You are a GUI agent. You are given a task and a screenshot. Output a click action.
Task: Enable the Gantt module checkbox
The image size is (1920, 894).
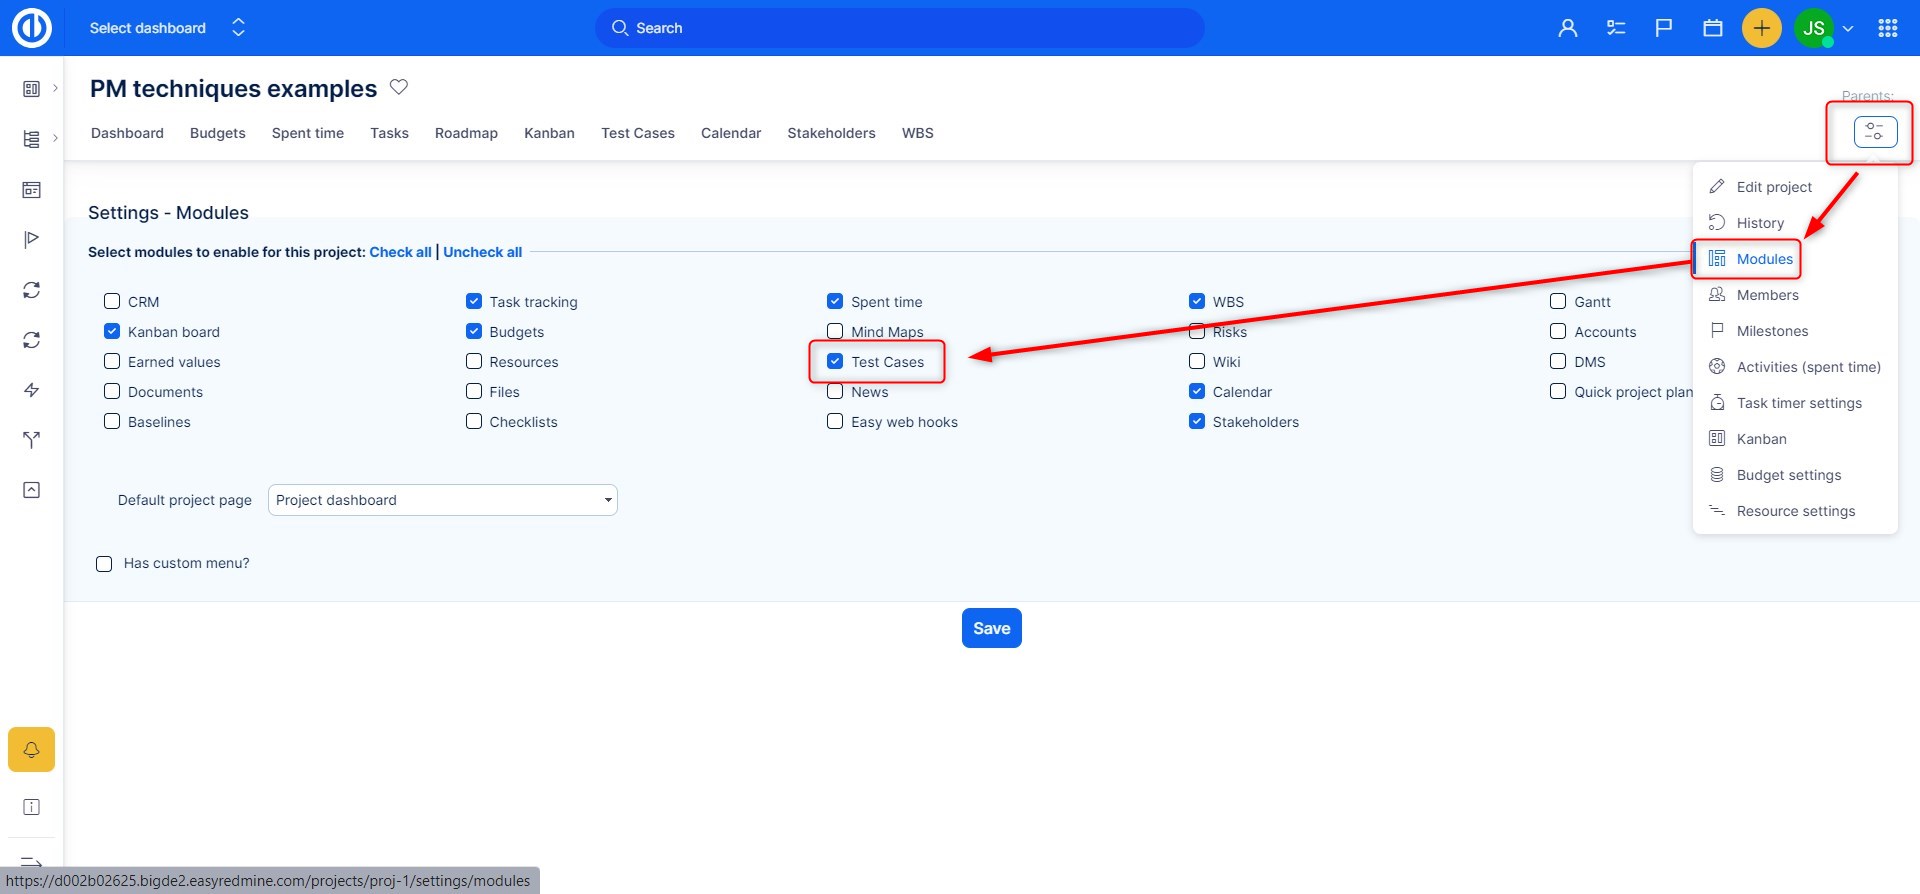1558,301
